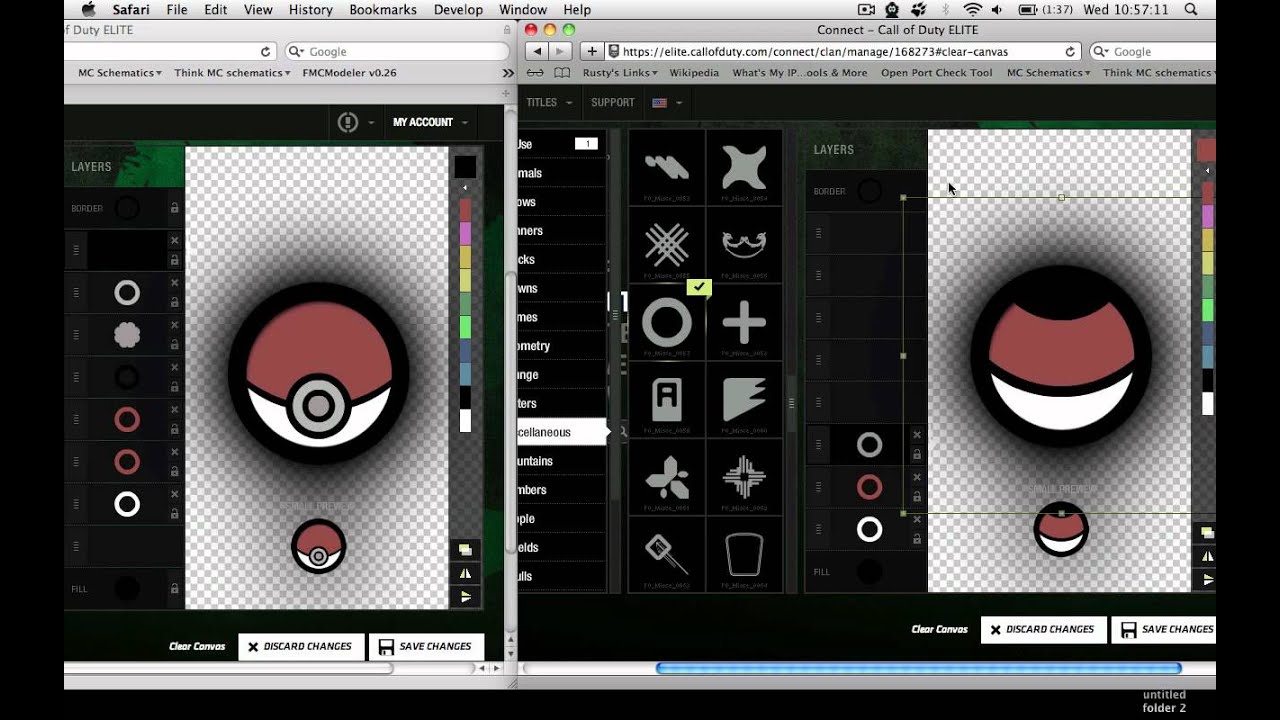Pick white swatch in right palette
This screenshot has width=1280, height=720.
click(x=1207, y=404)
